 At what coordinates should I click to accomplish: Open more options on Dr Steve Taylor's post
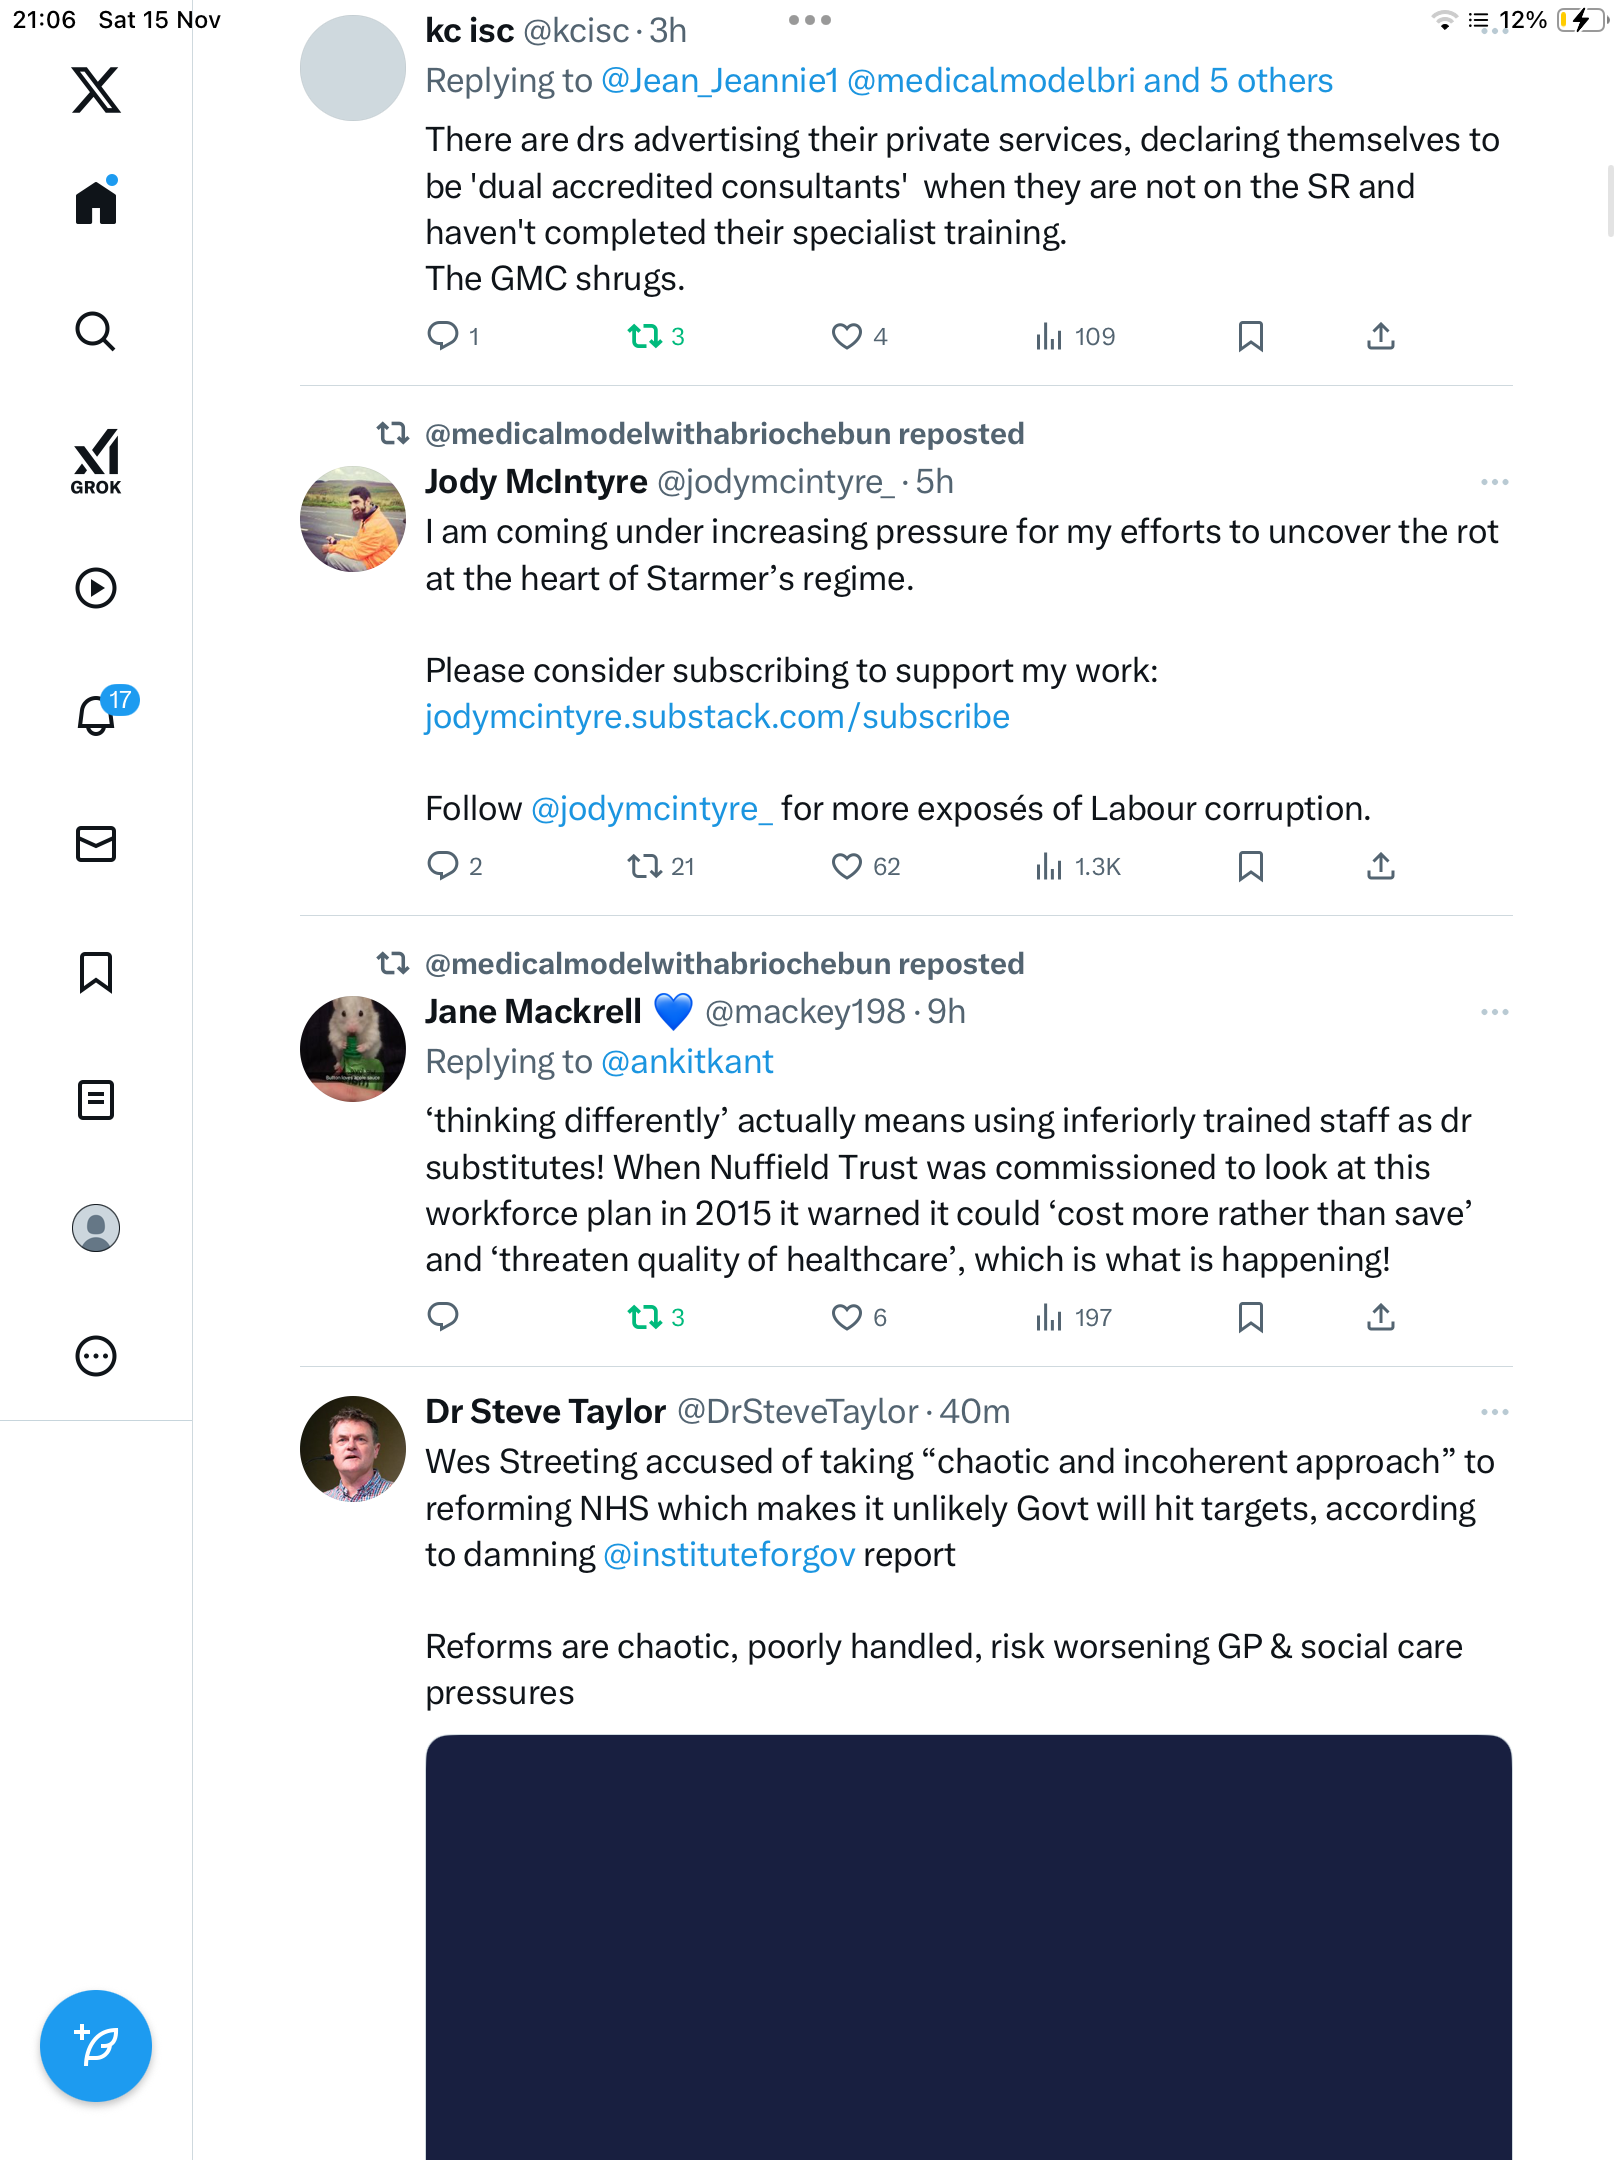point(1494,1412)
